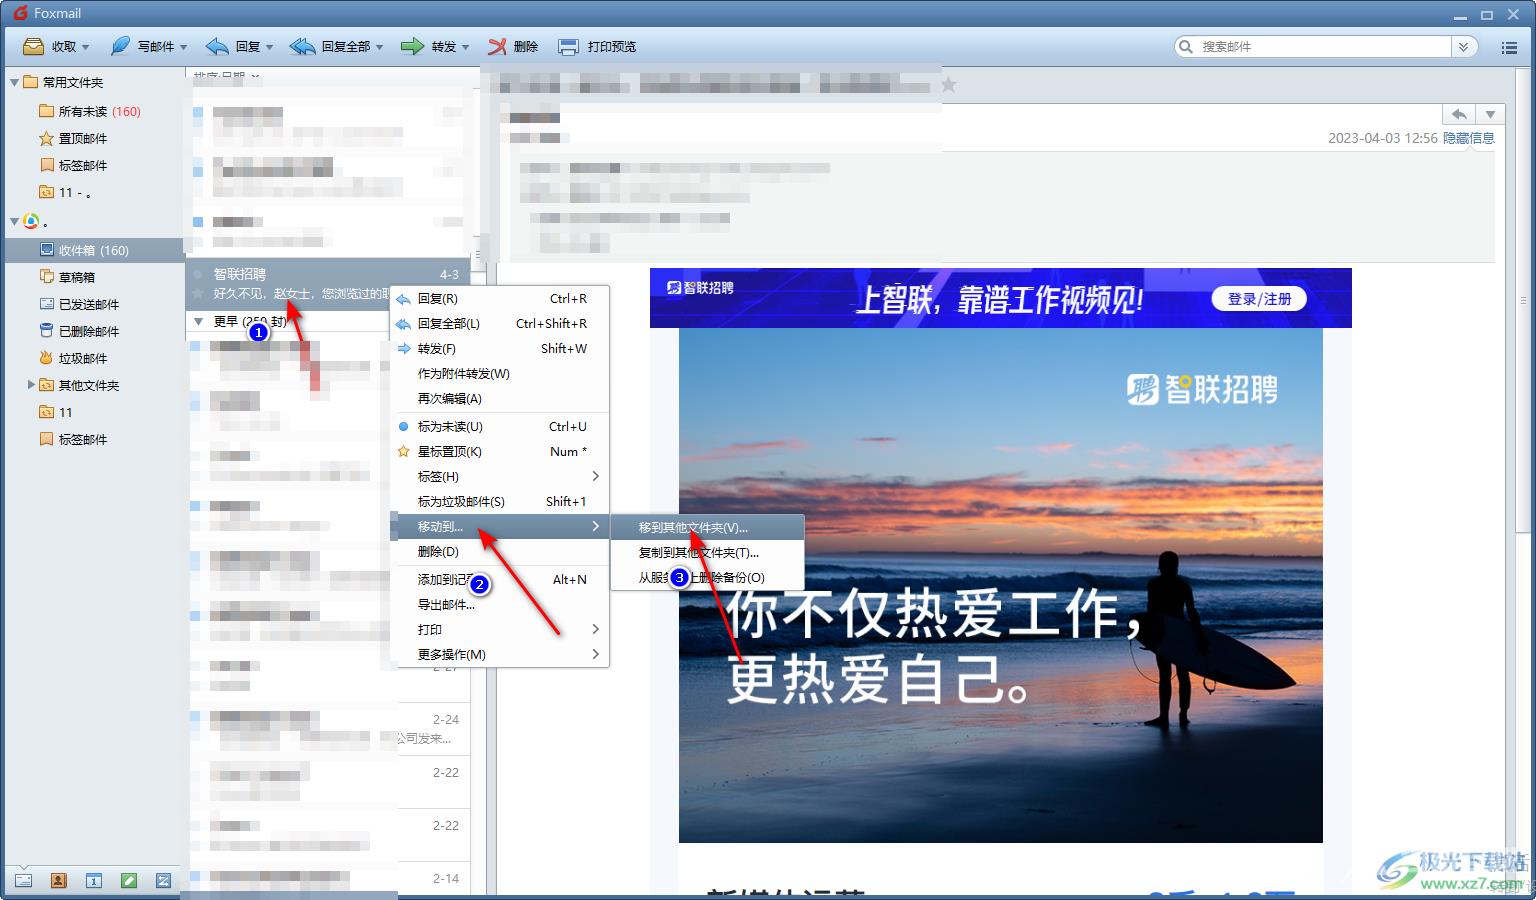
Task: Collapse the 更早 mail group
Action: point(198,321)
